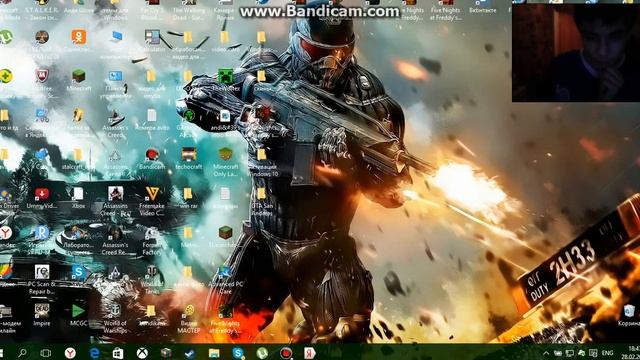This screenshot has height=360, width=640.
Task: Open Steam from the taskbar
Action: coord(190,352)
